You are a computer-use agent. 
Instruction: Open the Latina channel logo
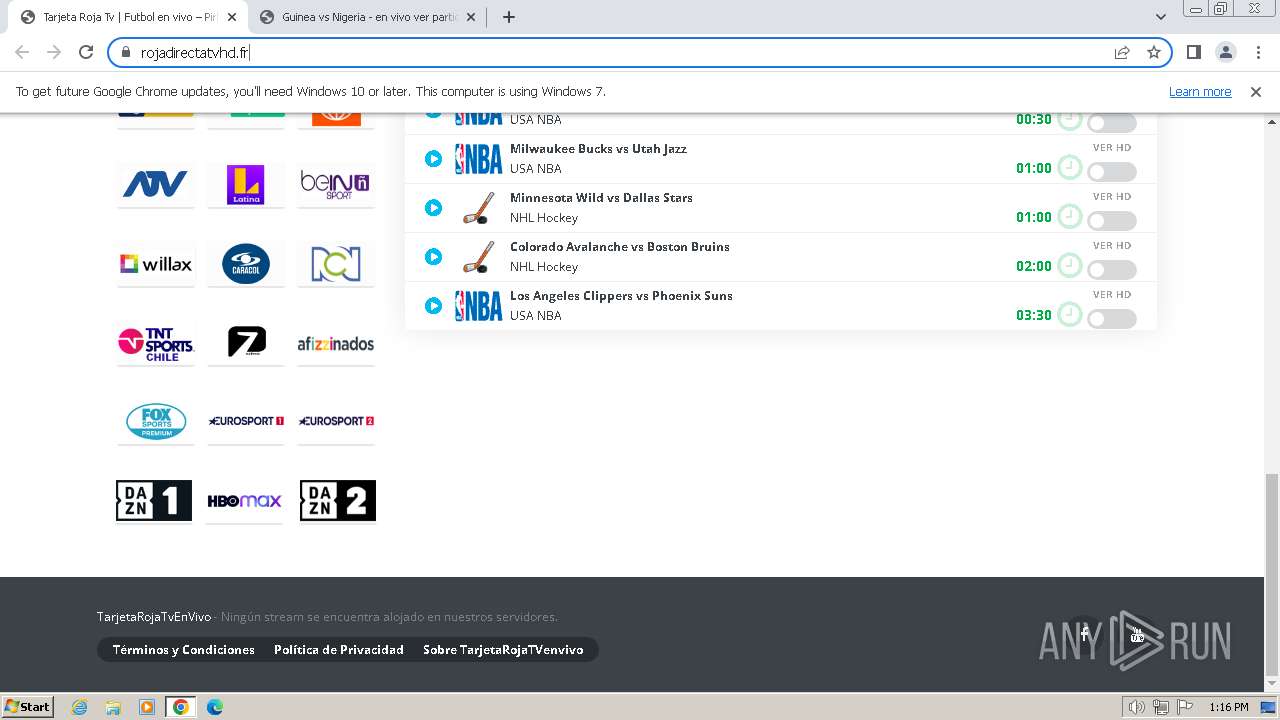[246, 184]
